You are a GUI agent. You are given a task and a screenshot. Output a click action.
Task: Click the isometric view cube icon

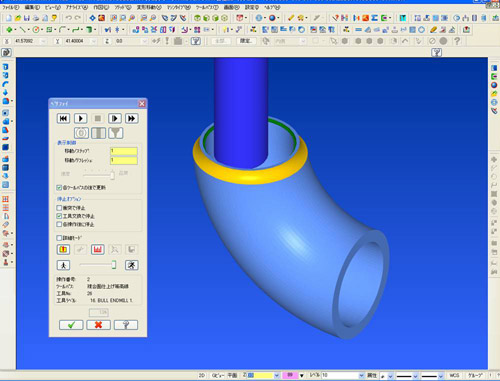coord(197,18)
